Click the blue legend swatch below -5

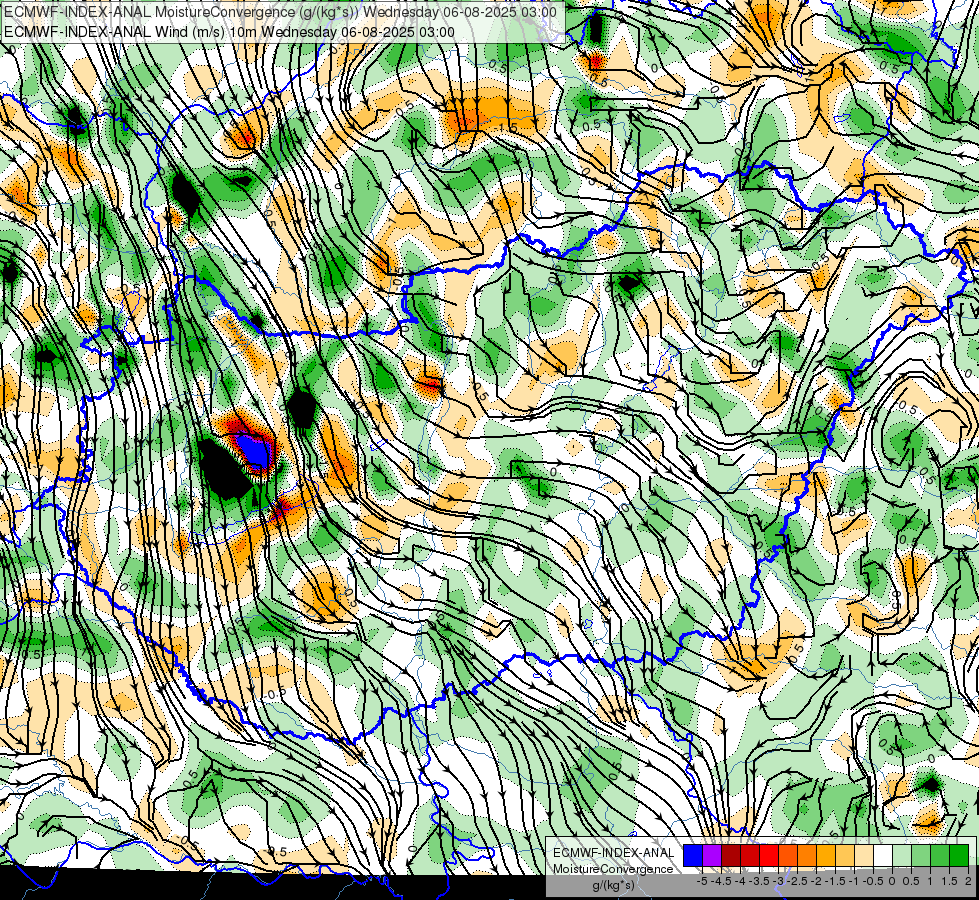(693, 855)
